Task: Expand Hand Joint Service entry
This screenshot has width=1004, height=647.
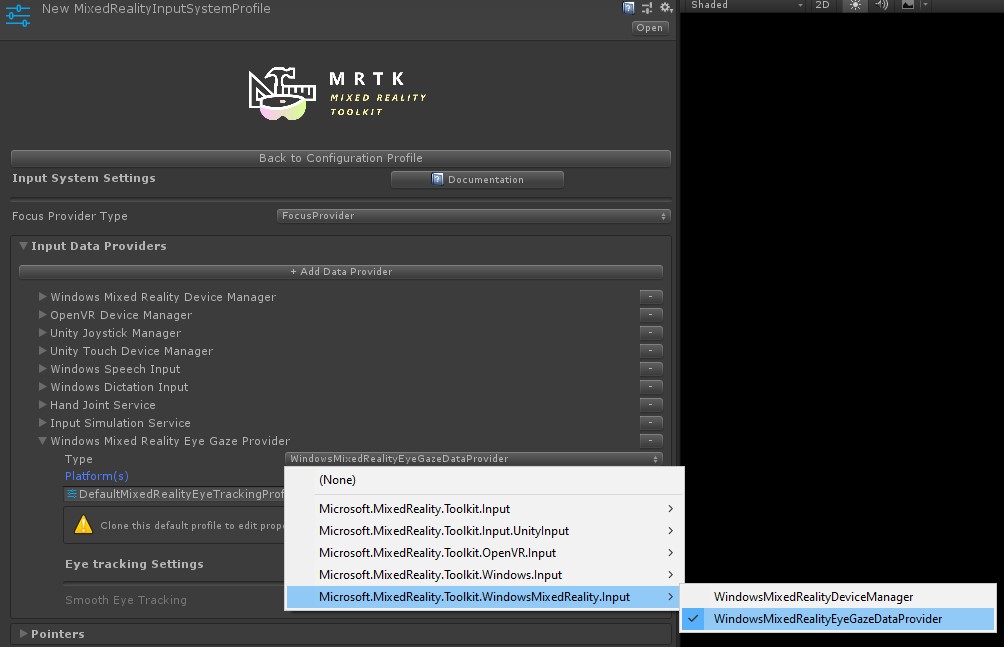Action: click(x=42, y=404)
